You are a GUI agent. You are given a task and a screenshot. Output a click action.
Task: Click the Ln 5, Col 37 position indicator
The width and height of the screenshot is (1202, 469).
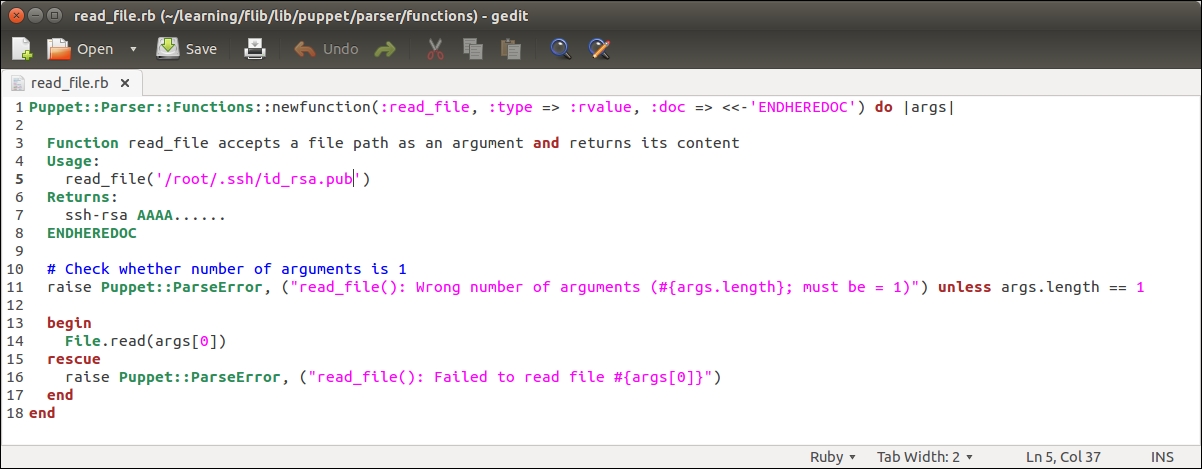[x=1064, y=457]
